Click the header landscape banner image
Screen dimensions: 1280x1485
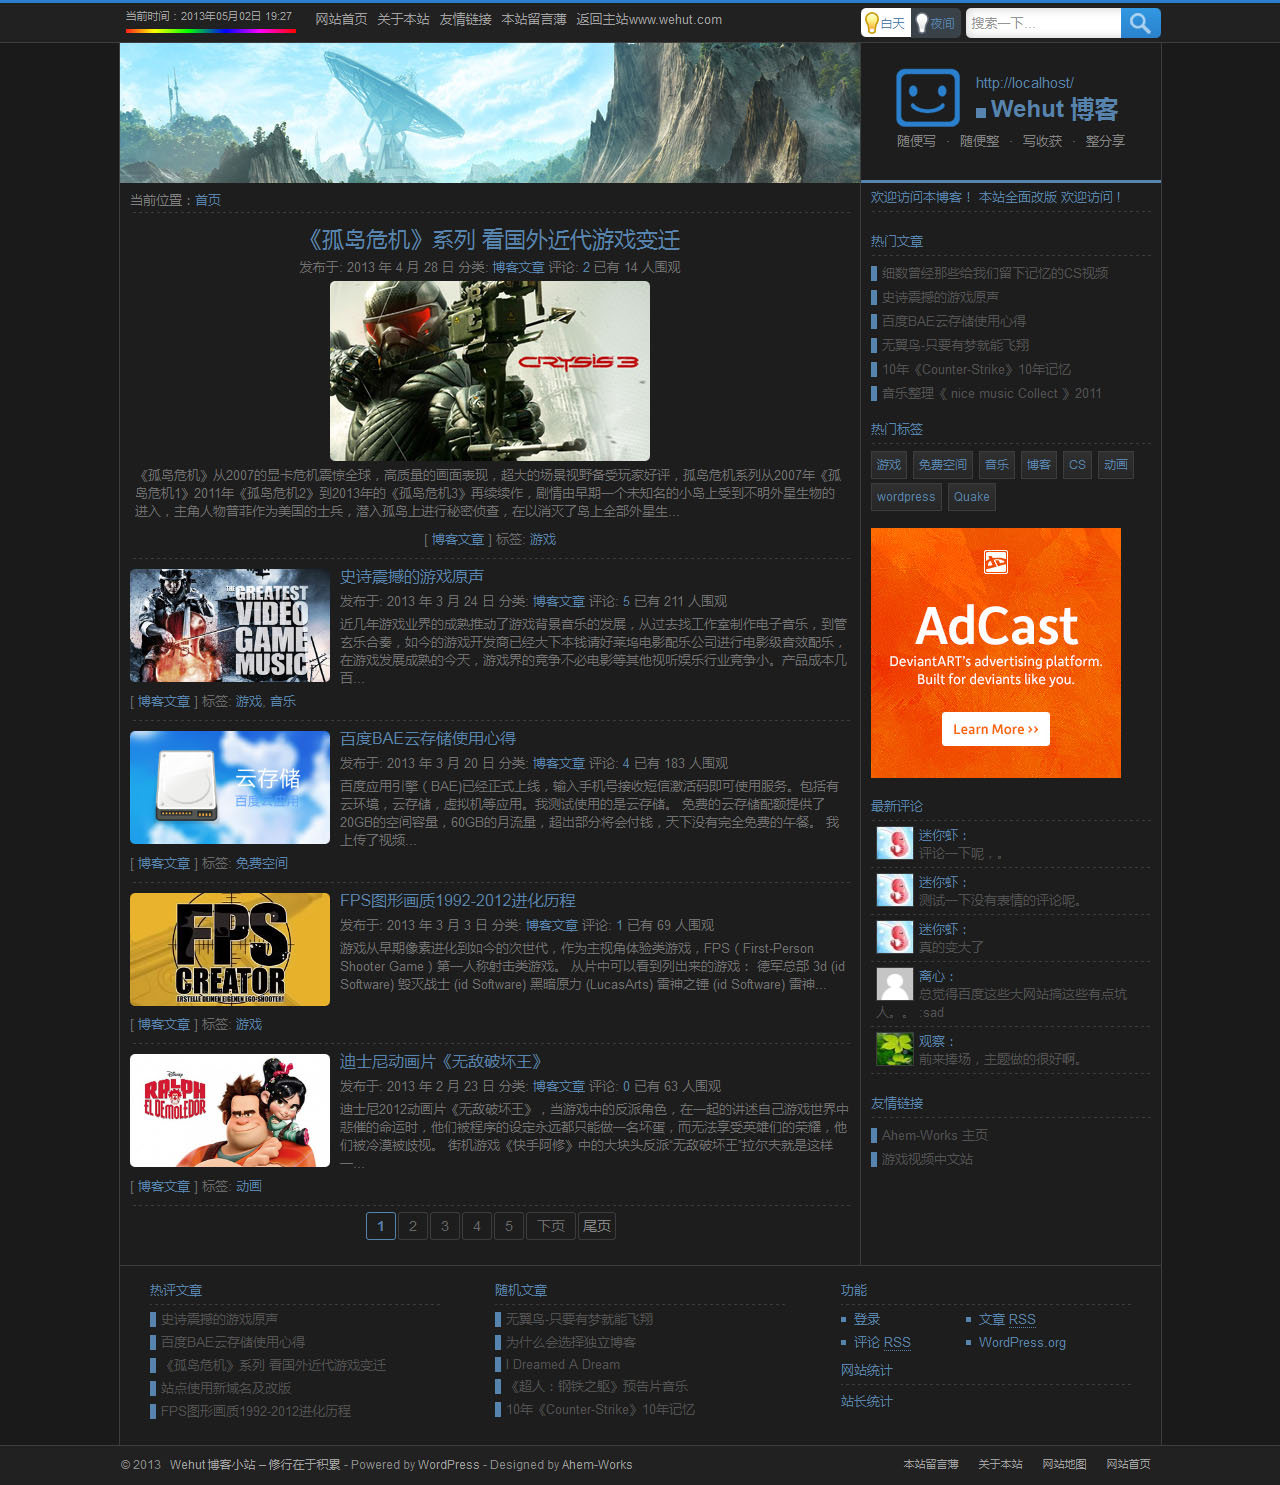coord(490,113)
